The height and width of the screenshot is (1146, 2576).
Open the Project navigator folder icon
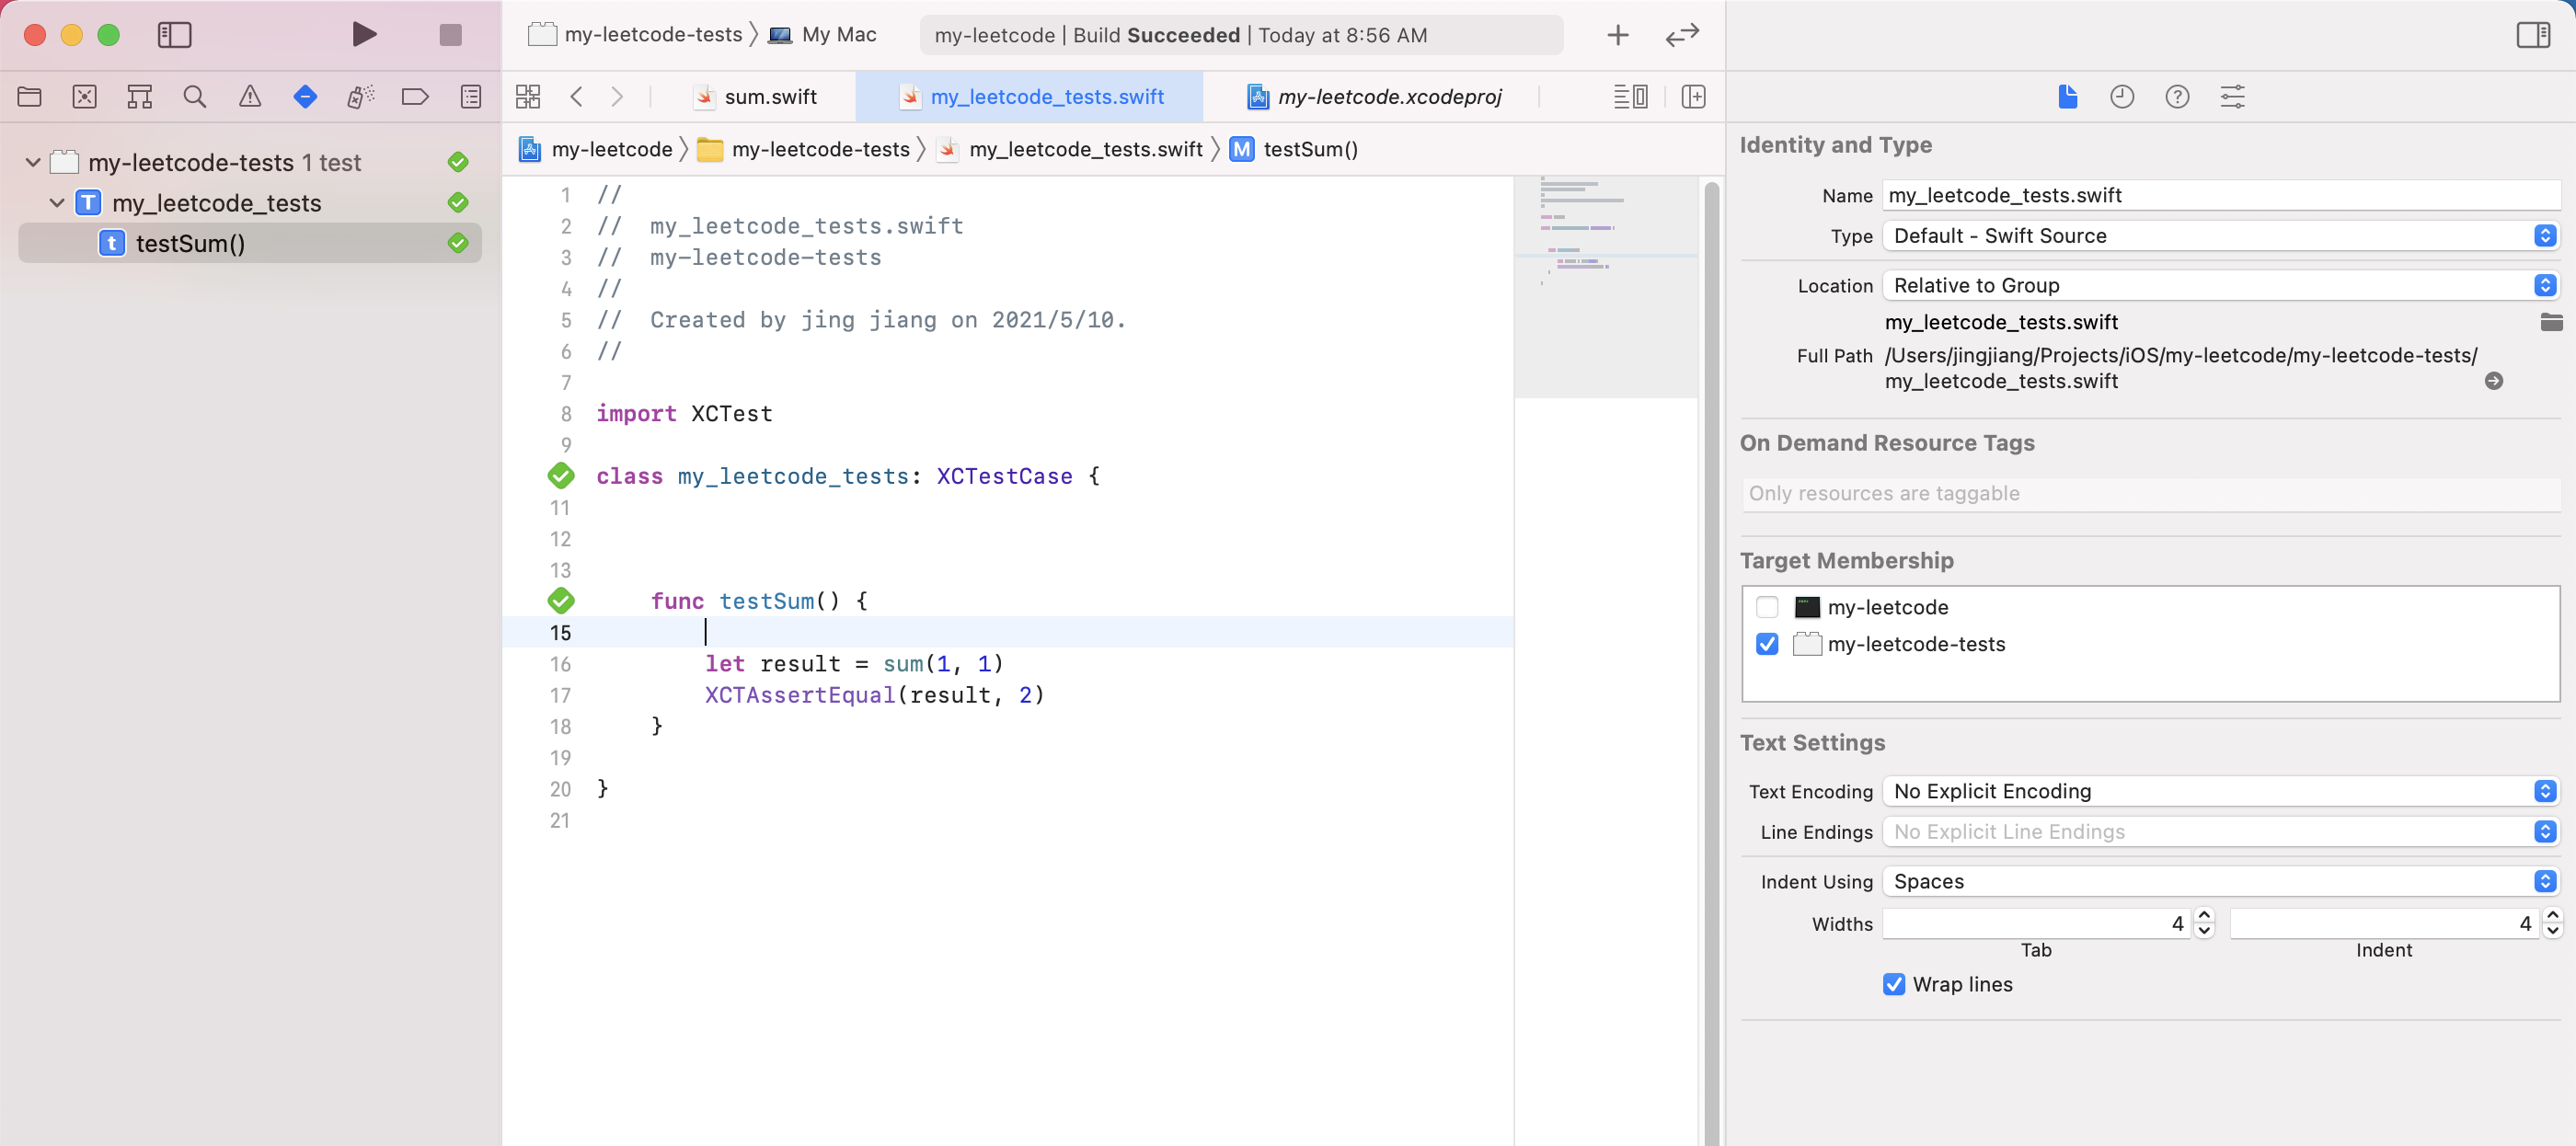click(x=30, y=97)
